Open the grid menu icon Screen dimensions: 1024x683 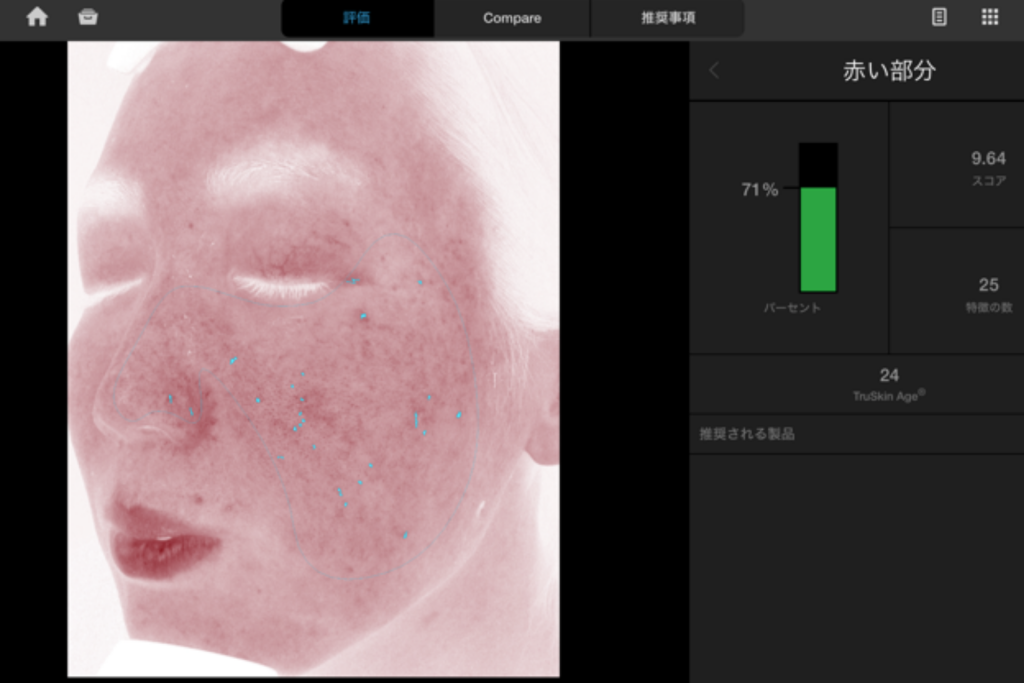click(x=989, y=17)
